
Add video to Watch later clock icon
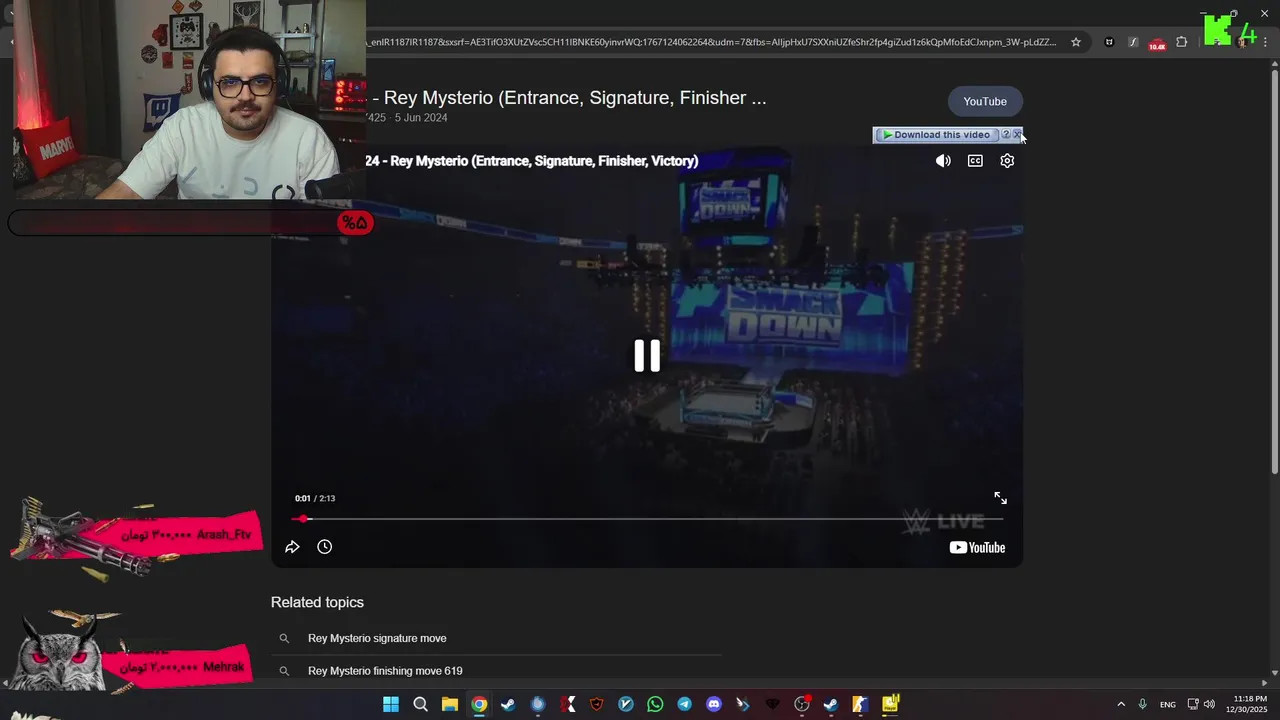click(x=324, y=547)
